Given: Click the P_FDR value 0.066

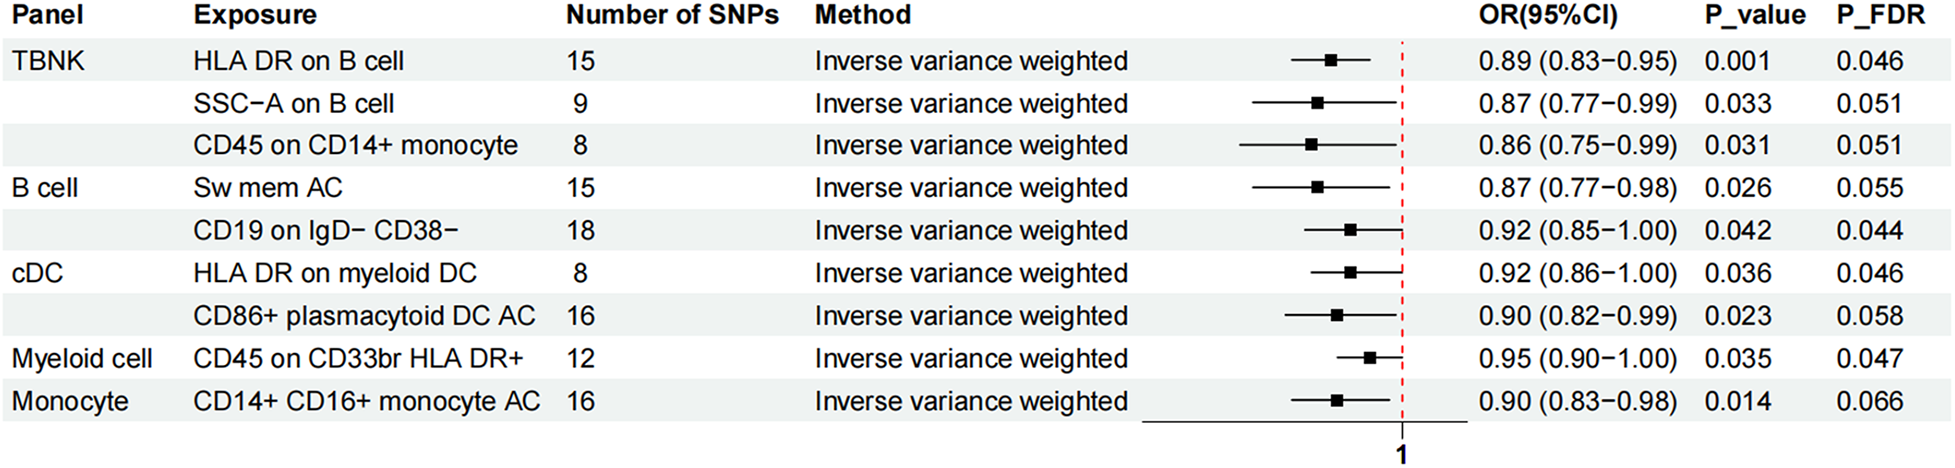Looking at the screenshot, I should click(1869, 401).
